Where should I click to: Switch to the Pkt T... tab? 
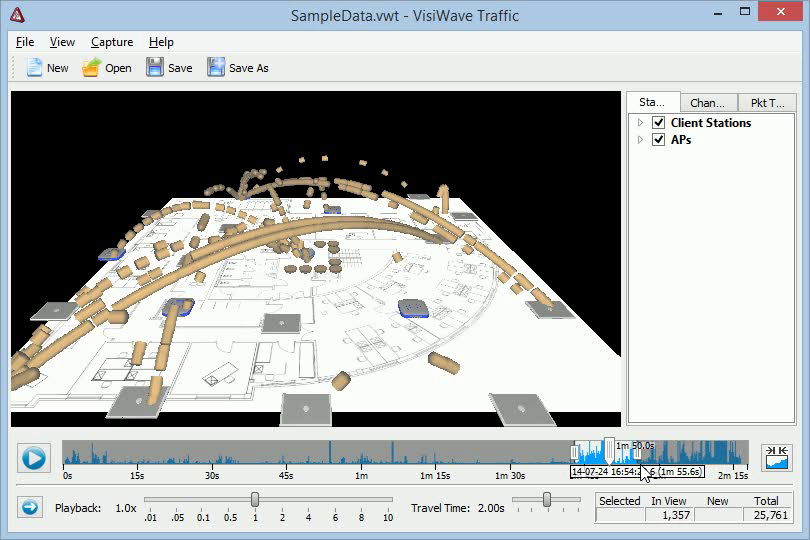tap(767, 103)
